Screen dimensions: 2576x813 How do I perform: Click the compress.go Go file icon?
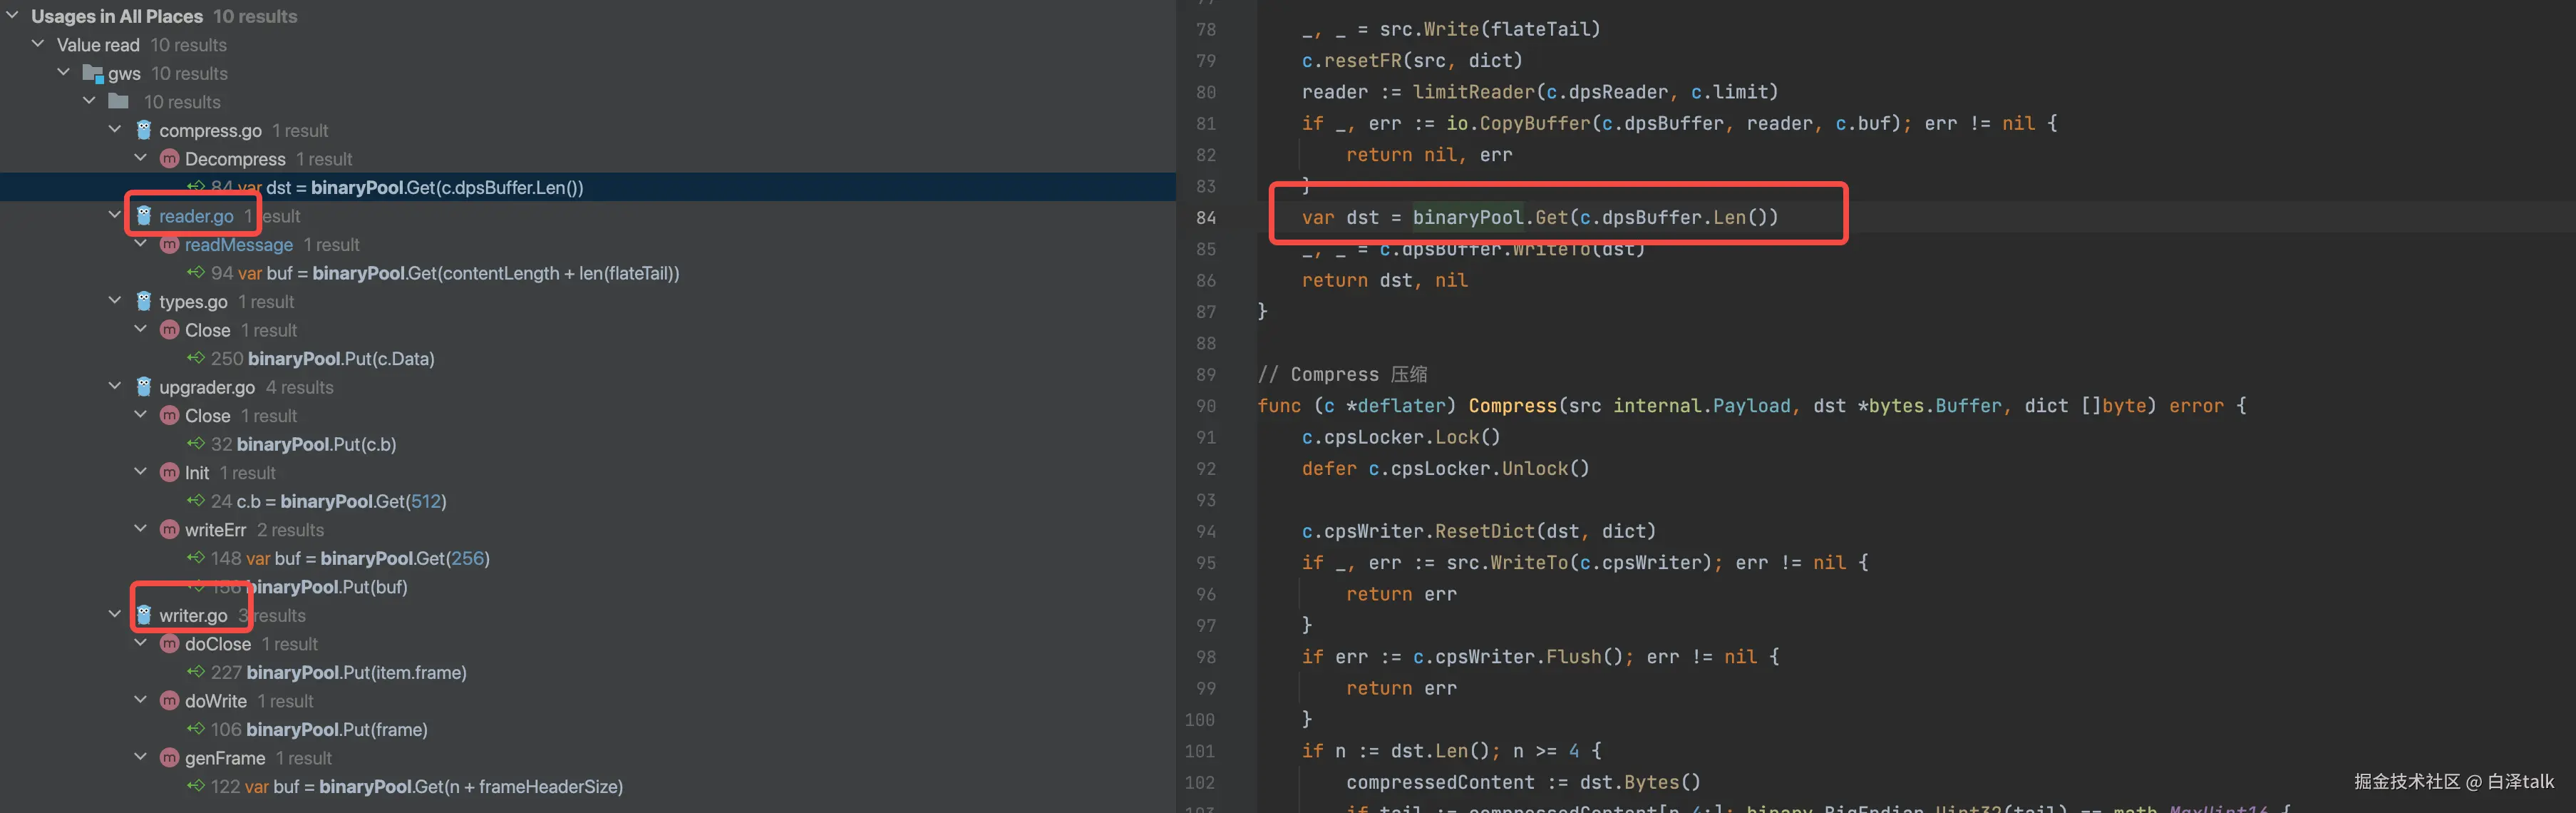(144, 130)
